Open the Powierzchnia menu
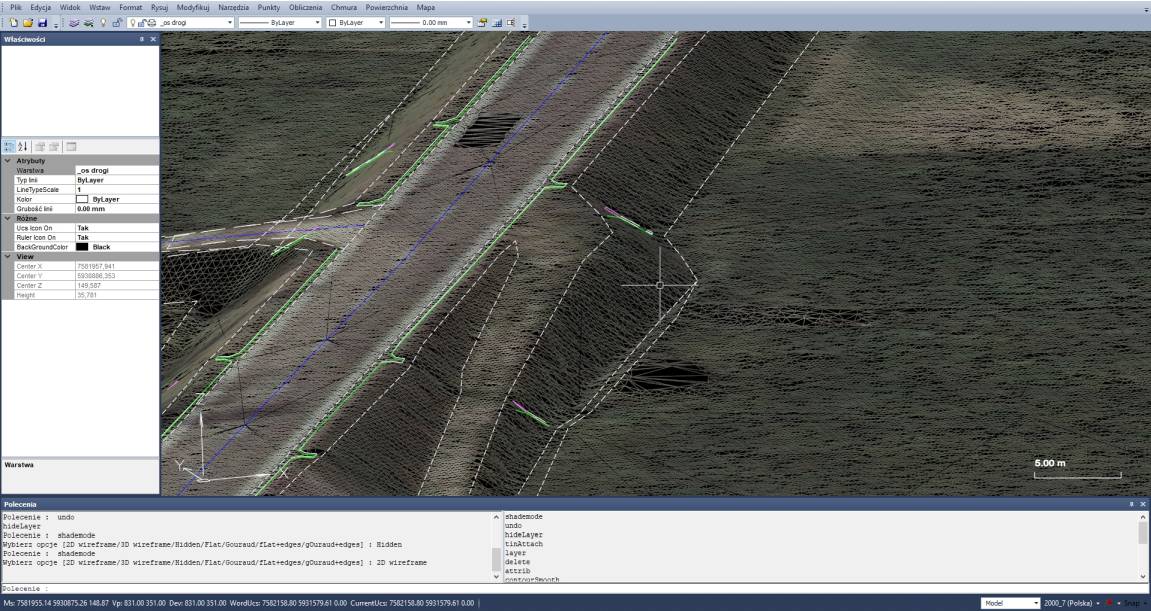Viewport: 1151px width, 611px height. pos(387,7)
